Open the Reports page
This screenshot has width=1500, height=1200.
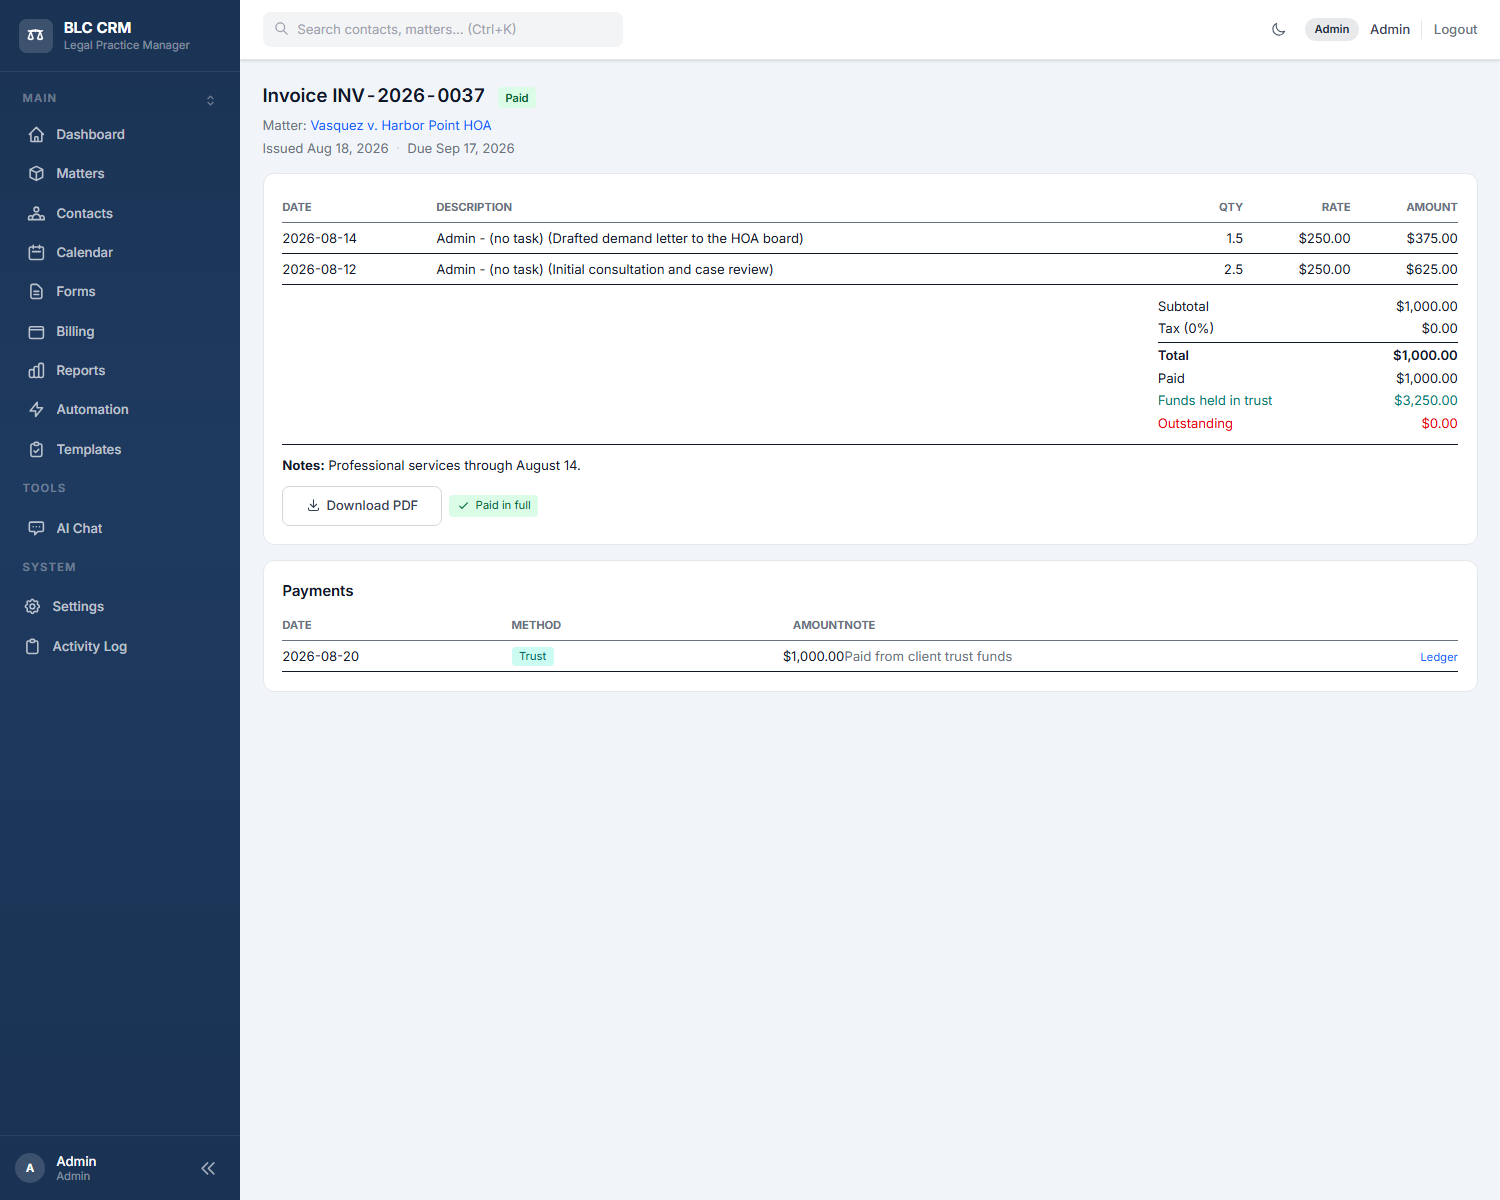(120, 370)
